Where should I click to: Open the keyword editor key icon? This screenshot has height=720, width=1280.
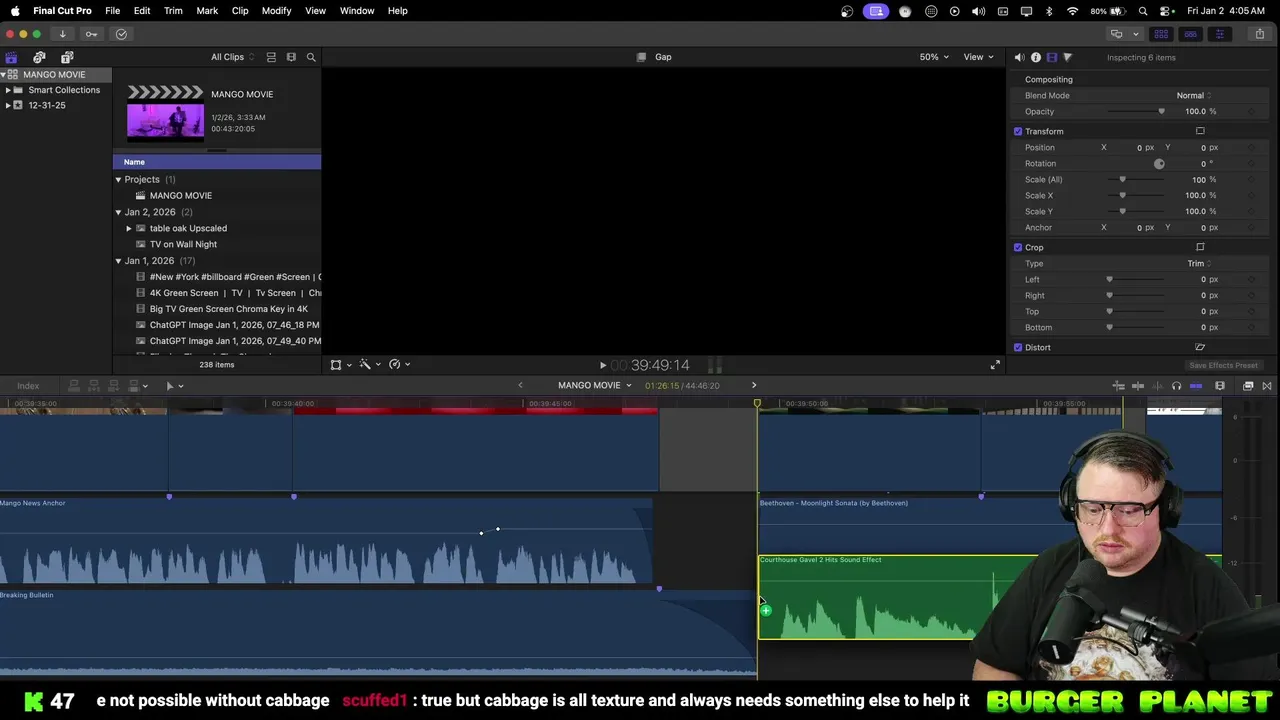tap(91, 34)
